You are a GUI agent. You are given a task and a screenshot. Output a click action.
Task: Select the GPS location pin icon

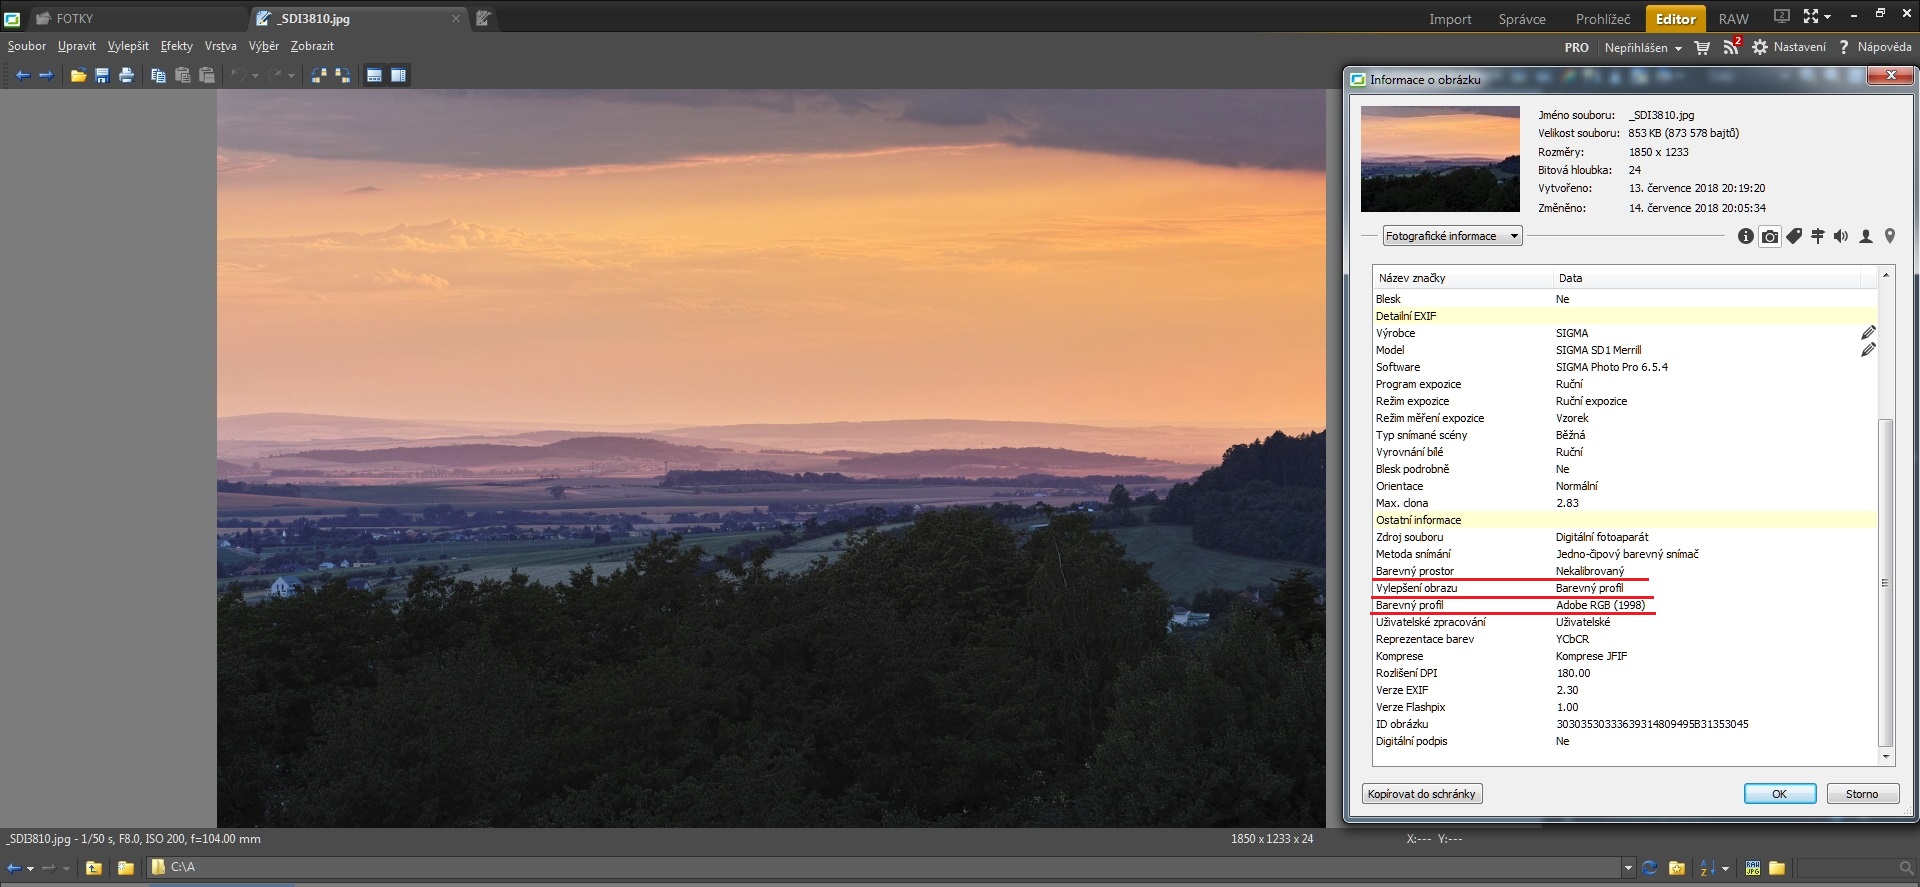tap(1889, 236)
